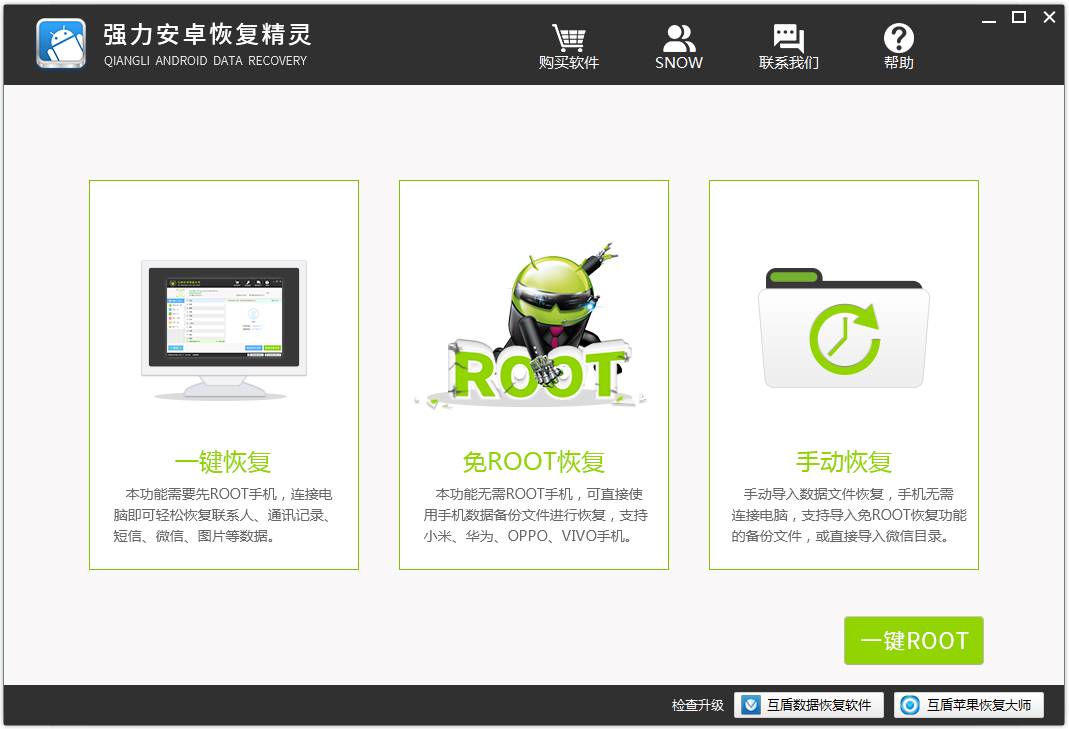Click the blue circle icon beside 互盾苹果恢复大师
Screen dimensions: 1069x729
(x=910, y=705)
